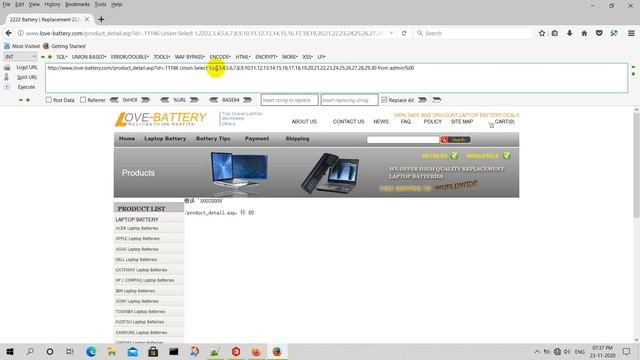
Task: Open the Tools menu in the menu bar
Action: pyautogui.click(x=100, y=4)
